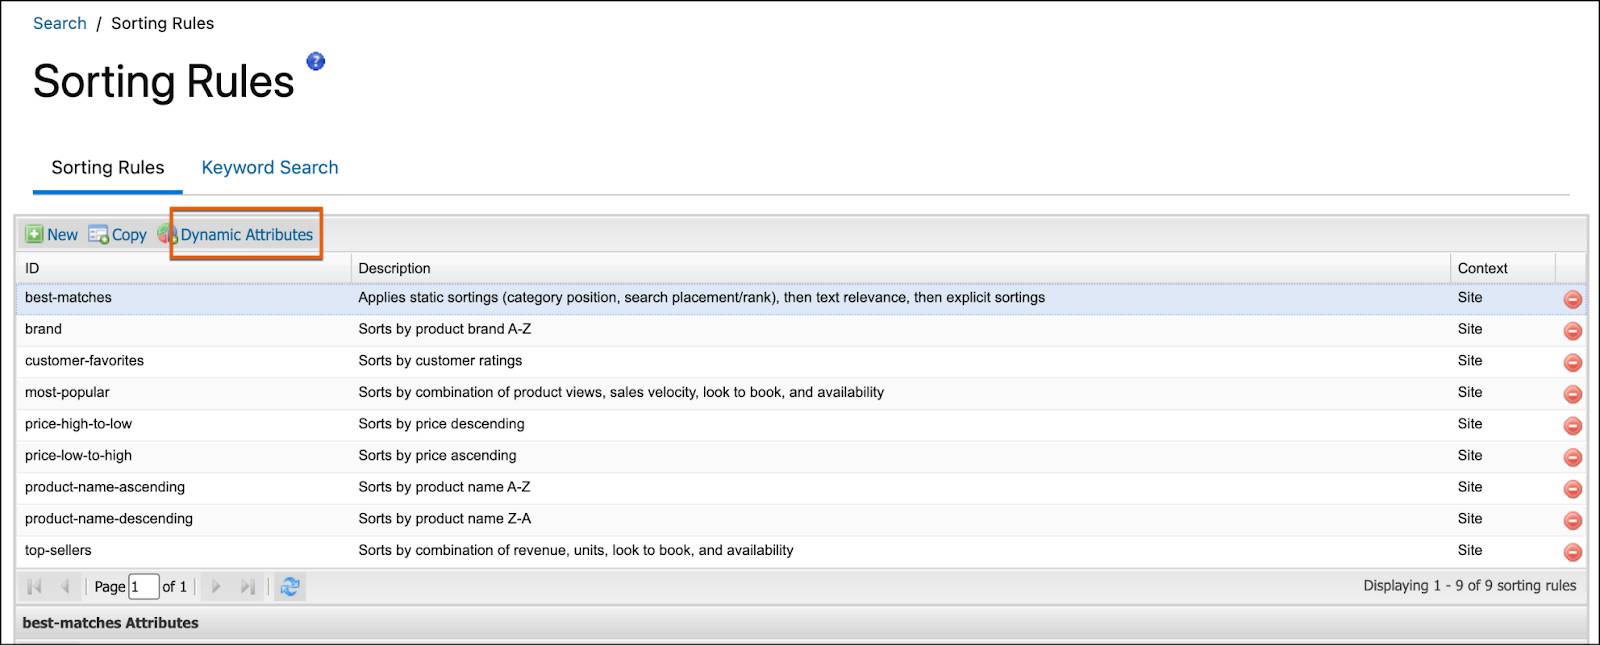This screenshot has height=645, width=1600.
Task: Click the Copy rule icon
Action: pos(98,234)
